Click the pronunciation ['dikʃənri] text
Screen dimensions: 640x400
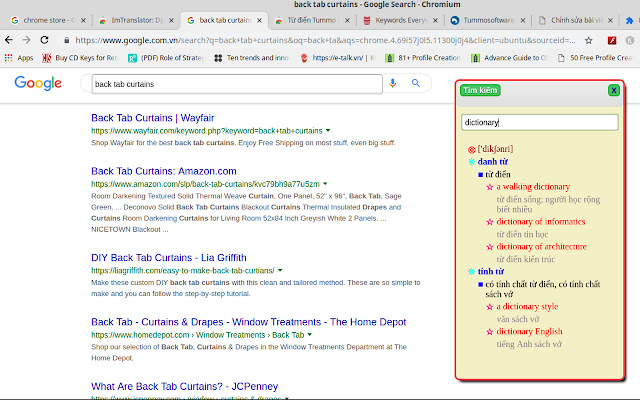(x=495, y=149)
